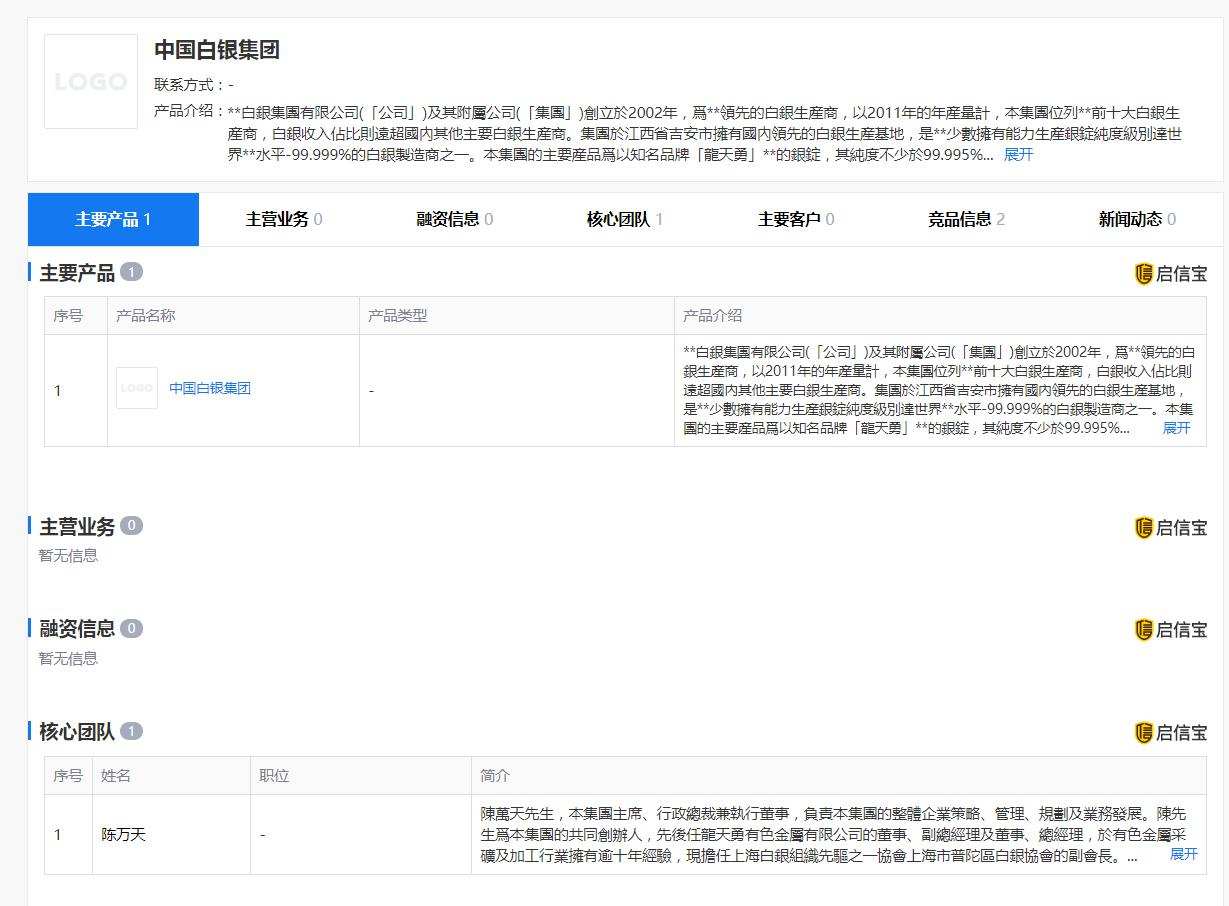Switch to the 竞品信息 tab
The height and width of the screenshot is (906, 1229).
pyautogui.click(x=967, y=219)
